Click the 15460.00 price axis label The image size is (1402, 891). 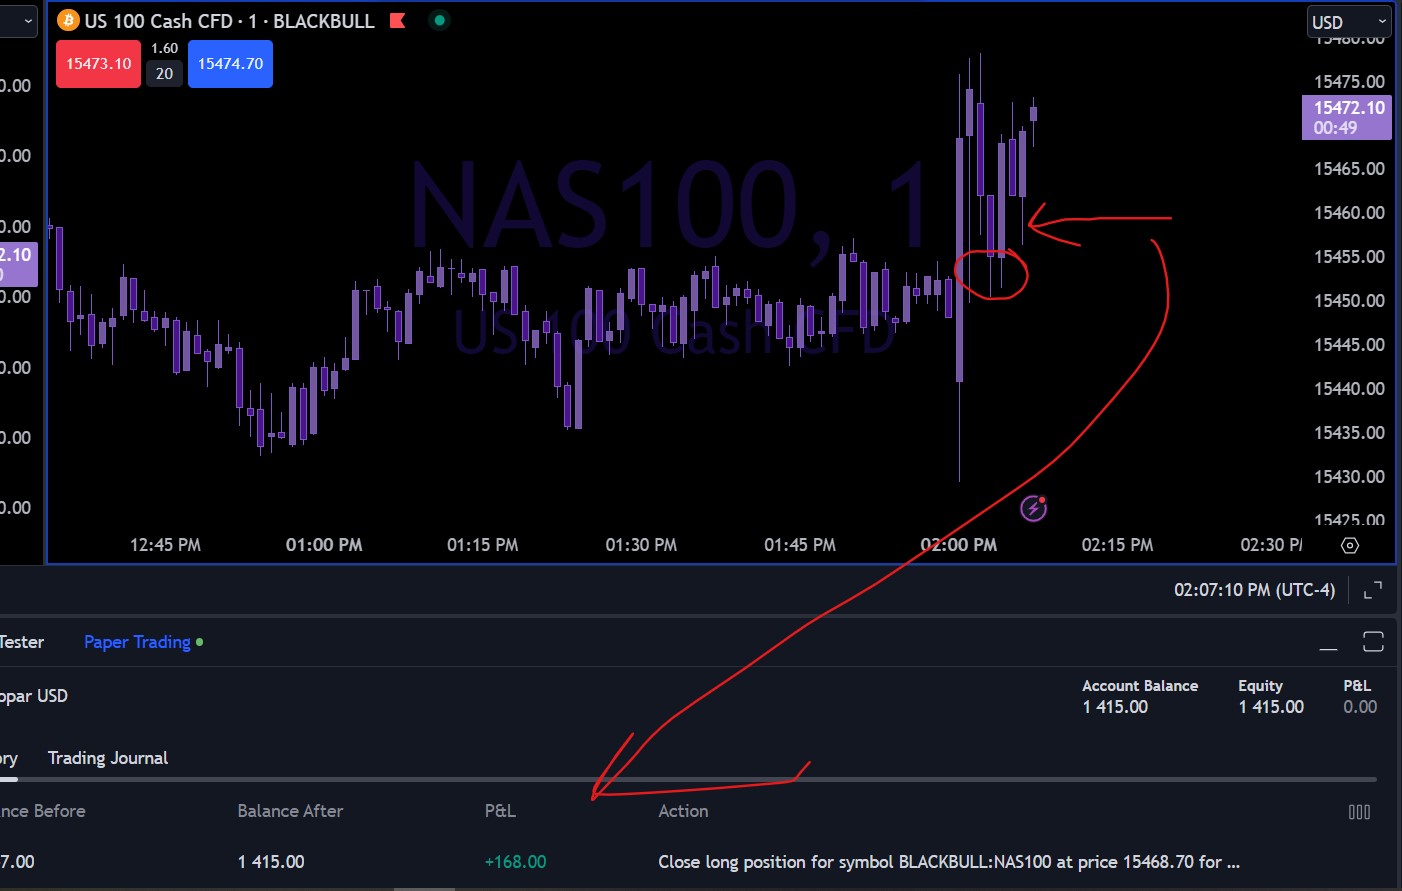pos(1349,213)
